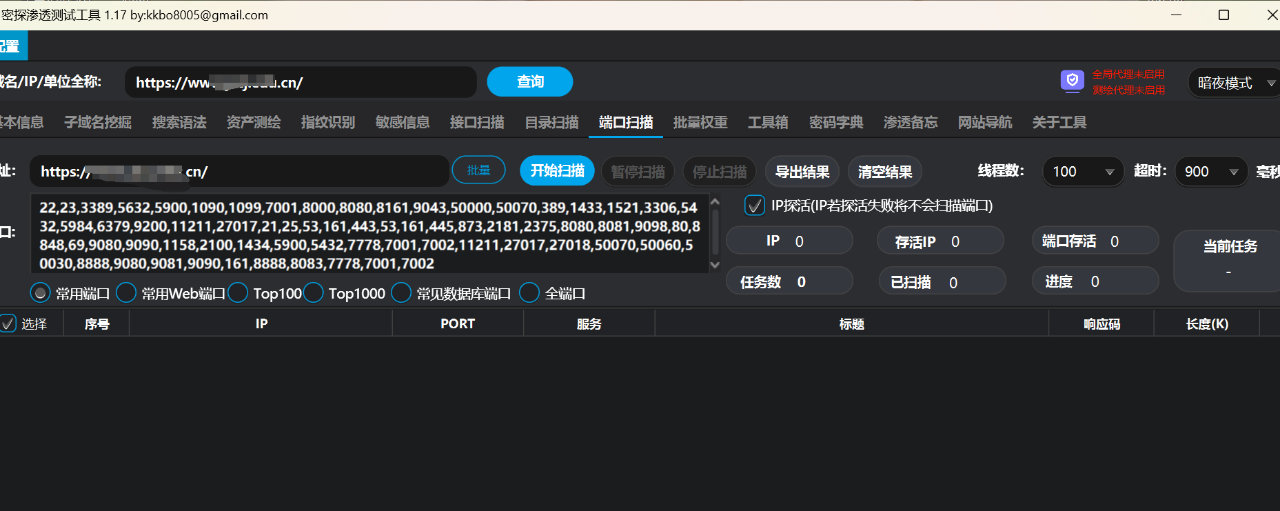Select the 常用Web端口 radio button
Screen dimensions: 1280x511
pos(126,293)
